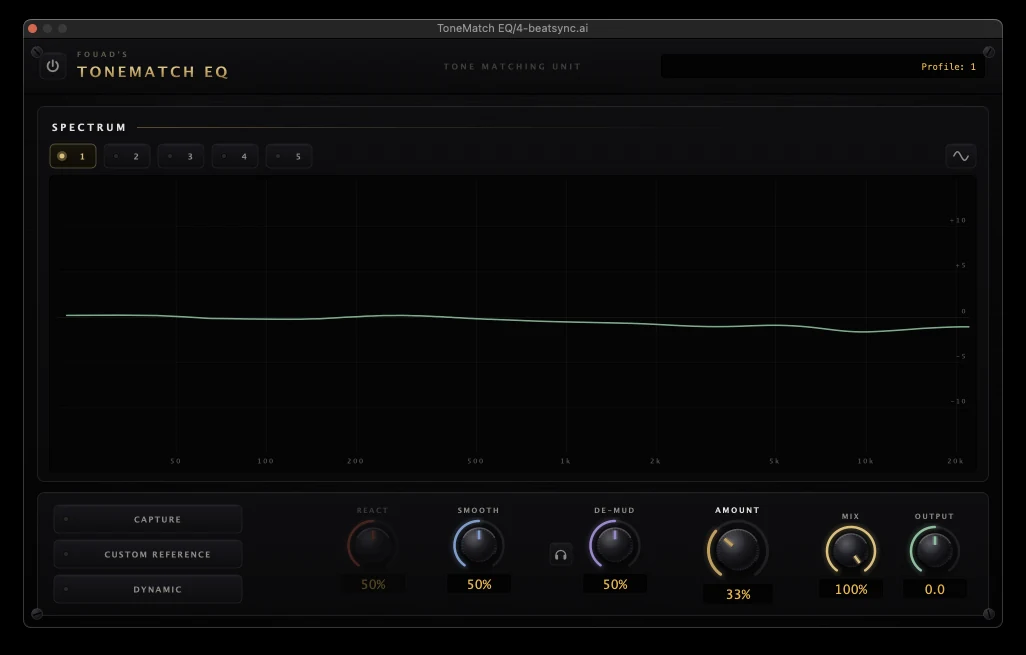Click the 1k frequency axis label
The height and width of the screenshot is (655, 1026).
[565, 461]
